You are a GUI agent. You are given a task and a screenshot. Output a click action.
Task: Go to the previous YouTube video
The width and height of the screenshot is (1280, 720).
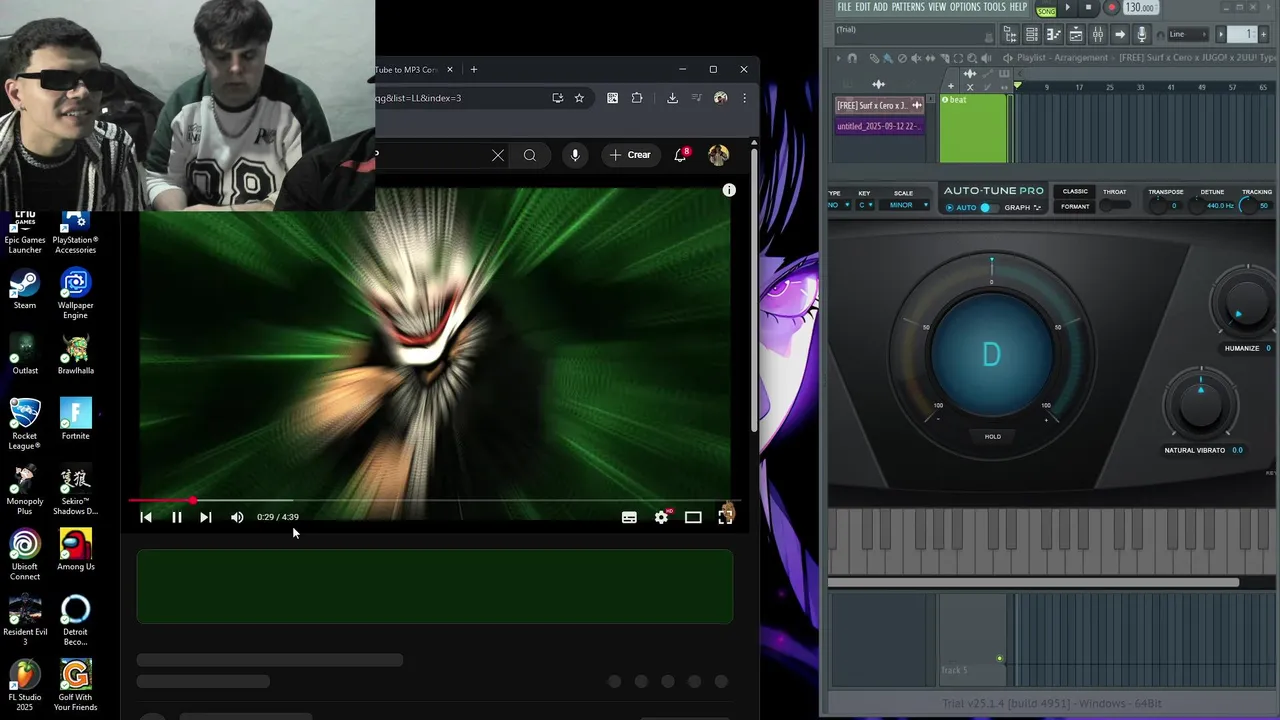pyautogui.click(x=146, y=517)
